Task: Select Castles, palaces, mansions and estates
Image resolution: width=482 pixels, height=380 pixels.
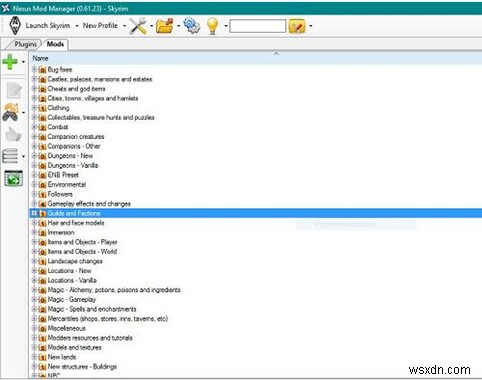Action: click(x=100, y=79)
